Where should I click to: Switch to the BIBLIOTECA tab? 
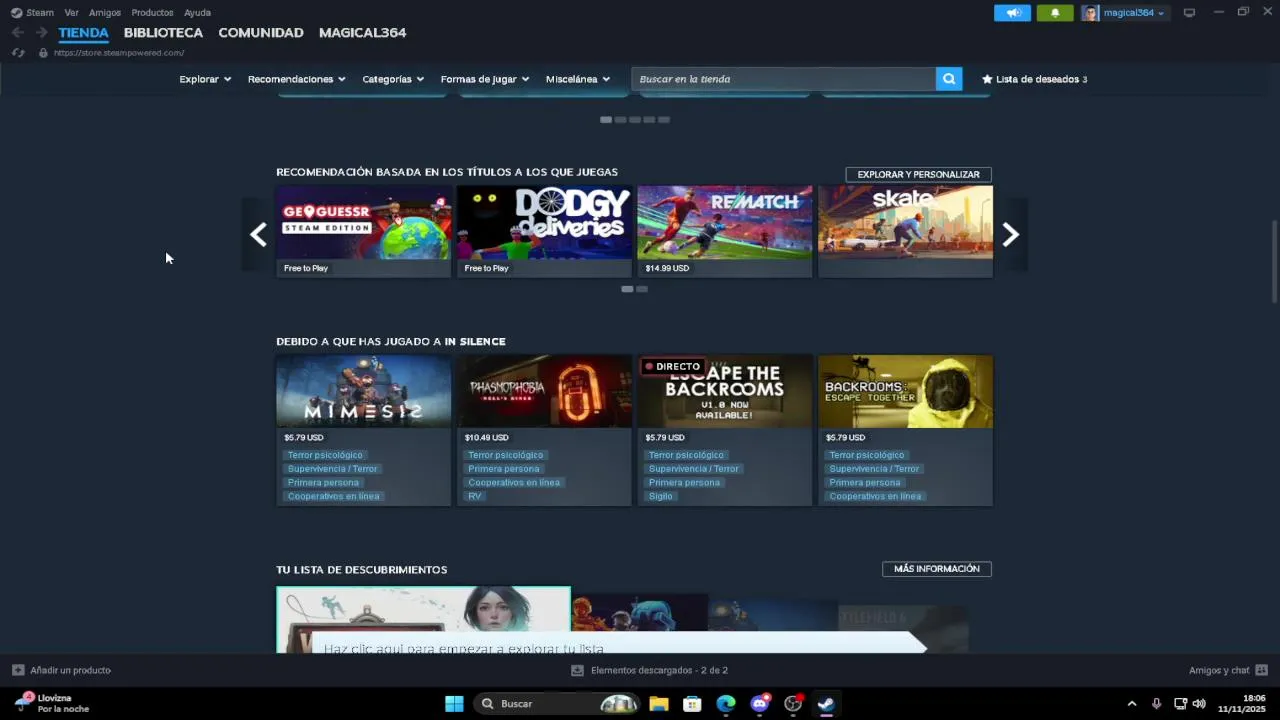[x=163, y=33]
